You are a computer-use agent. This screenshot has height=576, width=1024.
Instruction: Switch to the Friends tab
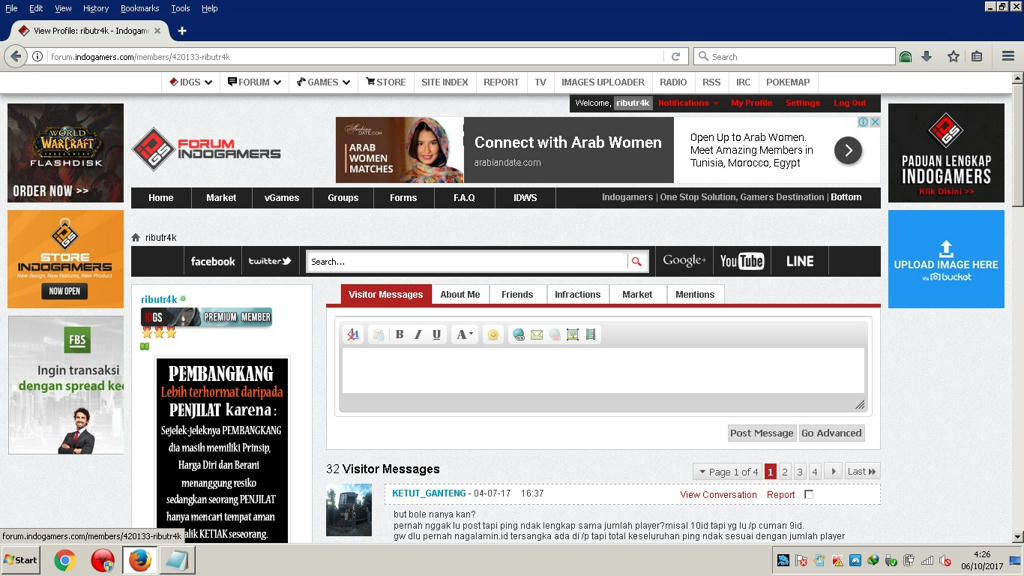pos(517,295)
